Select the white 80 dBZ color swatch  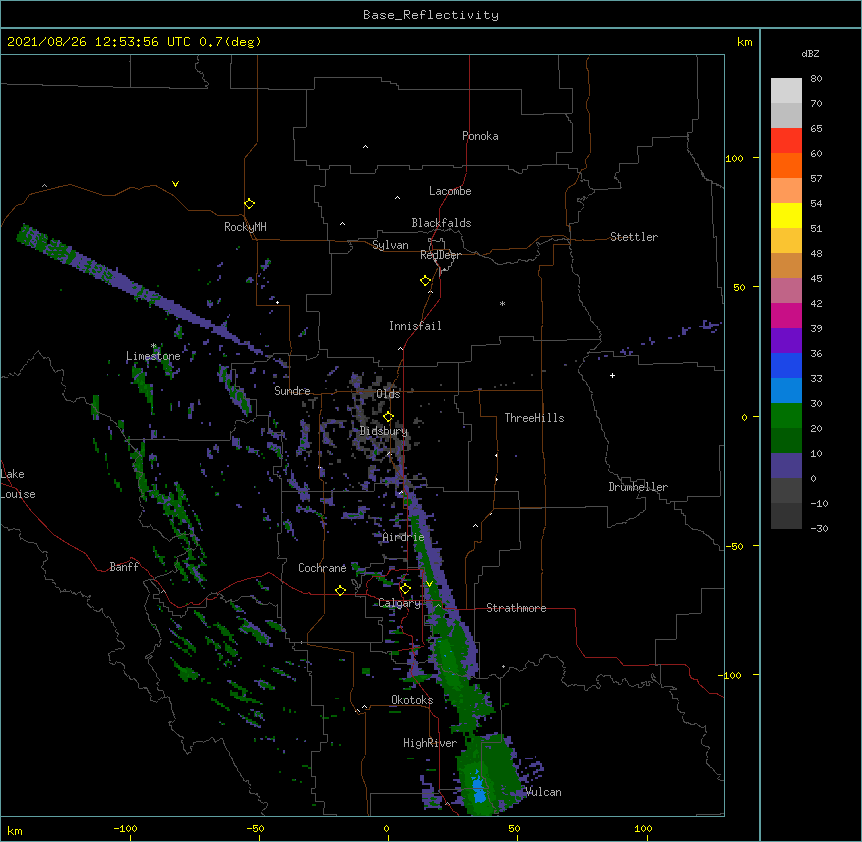786,90
